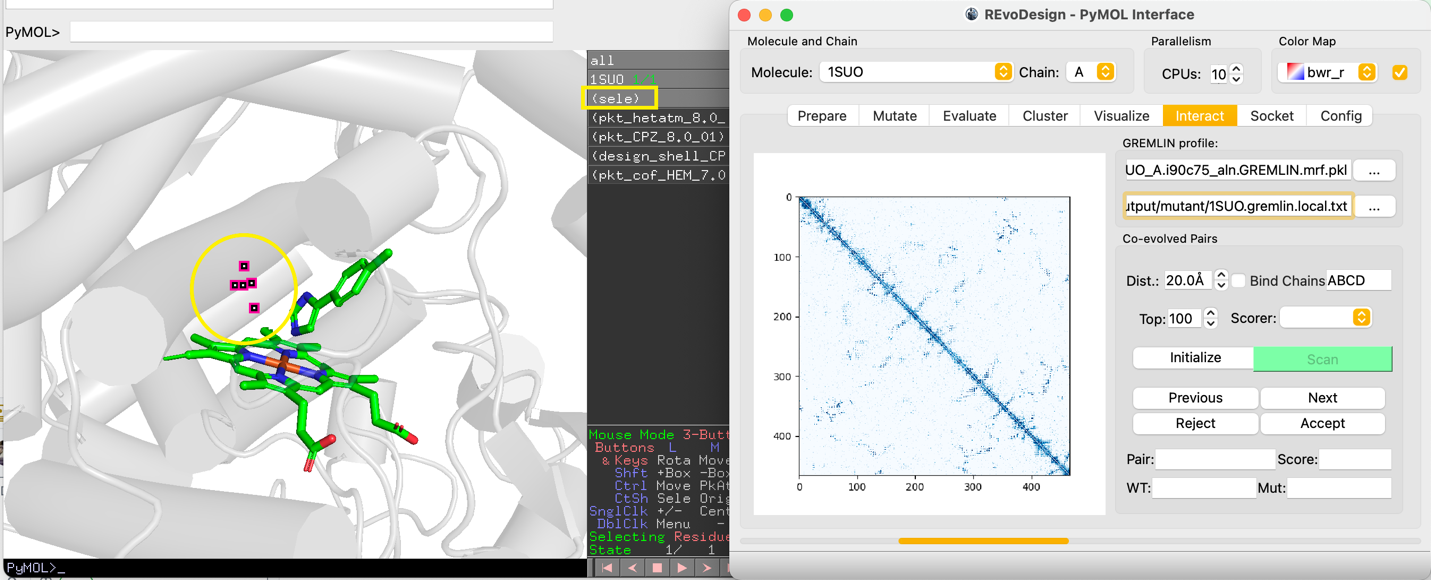Open the Chain A dropdown
This screenshot has height=580, width=1431.
1091,72
